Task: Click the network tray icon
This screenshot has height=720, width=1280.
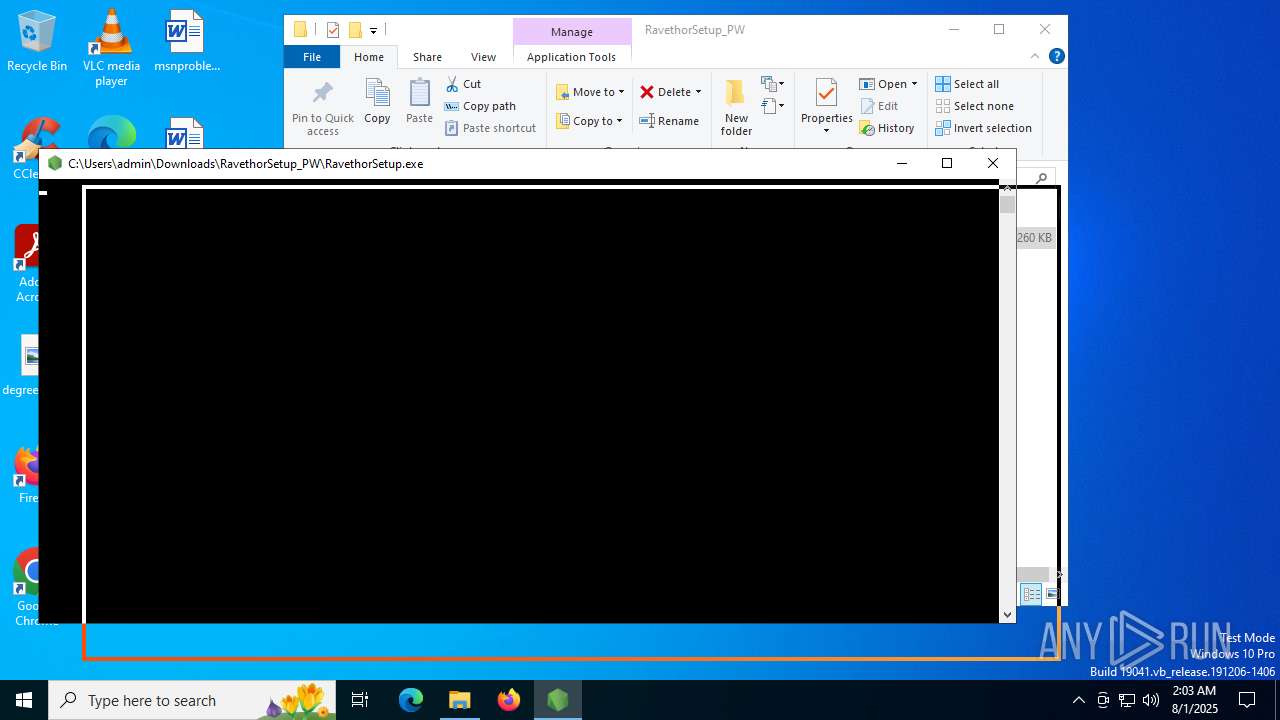Action: click(x=1127, y=700)
